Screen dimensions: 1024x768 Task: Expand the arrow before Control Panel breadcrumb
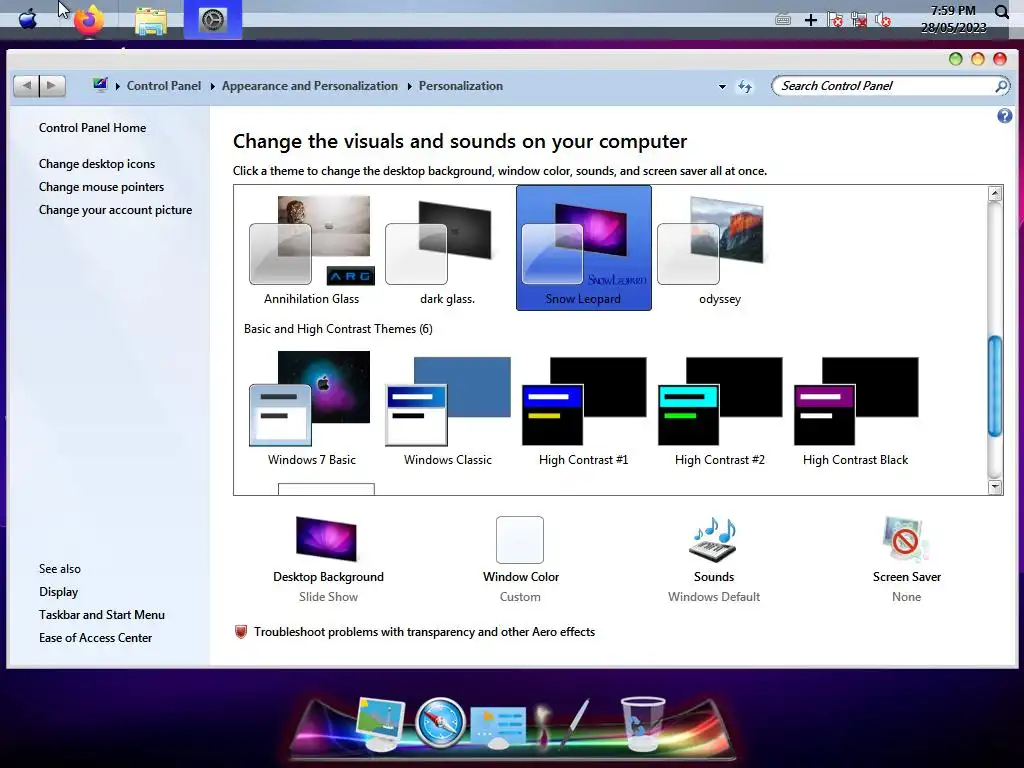click(118, 86)
